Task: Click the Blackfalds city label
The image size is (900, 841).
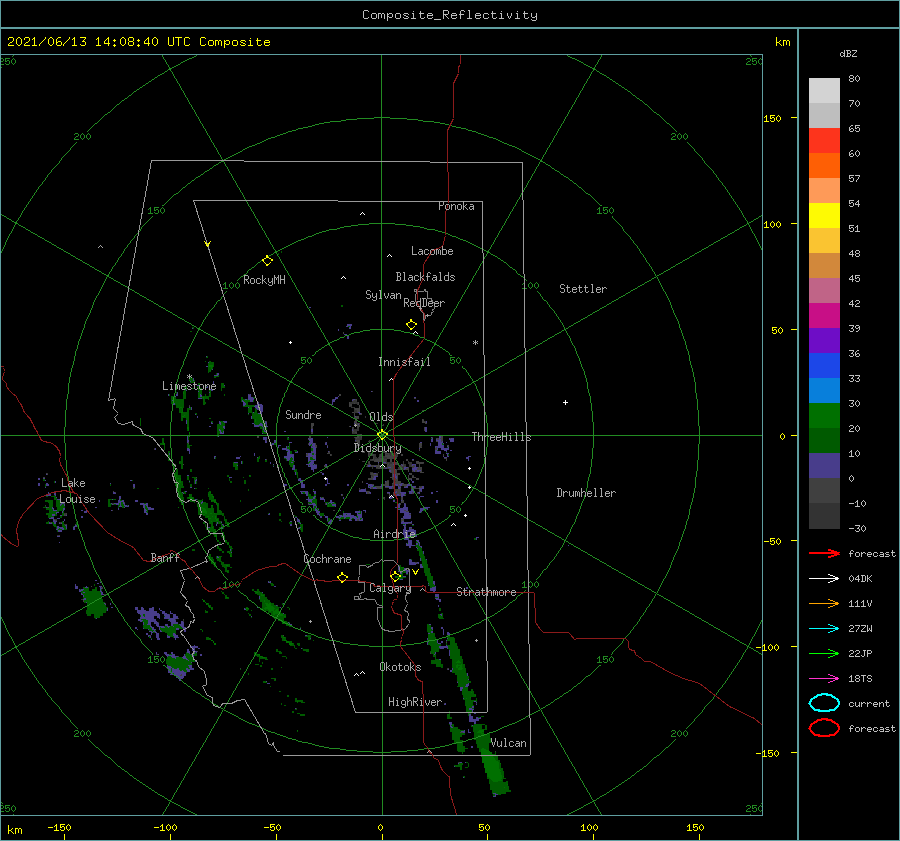Action: point(425,277)
